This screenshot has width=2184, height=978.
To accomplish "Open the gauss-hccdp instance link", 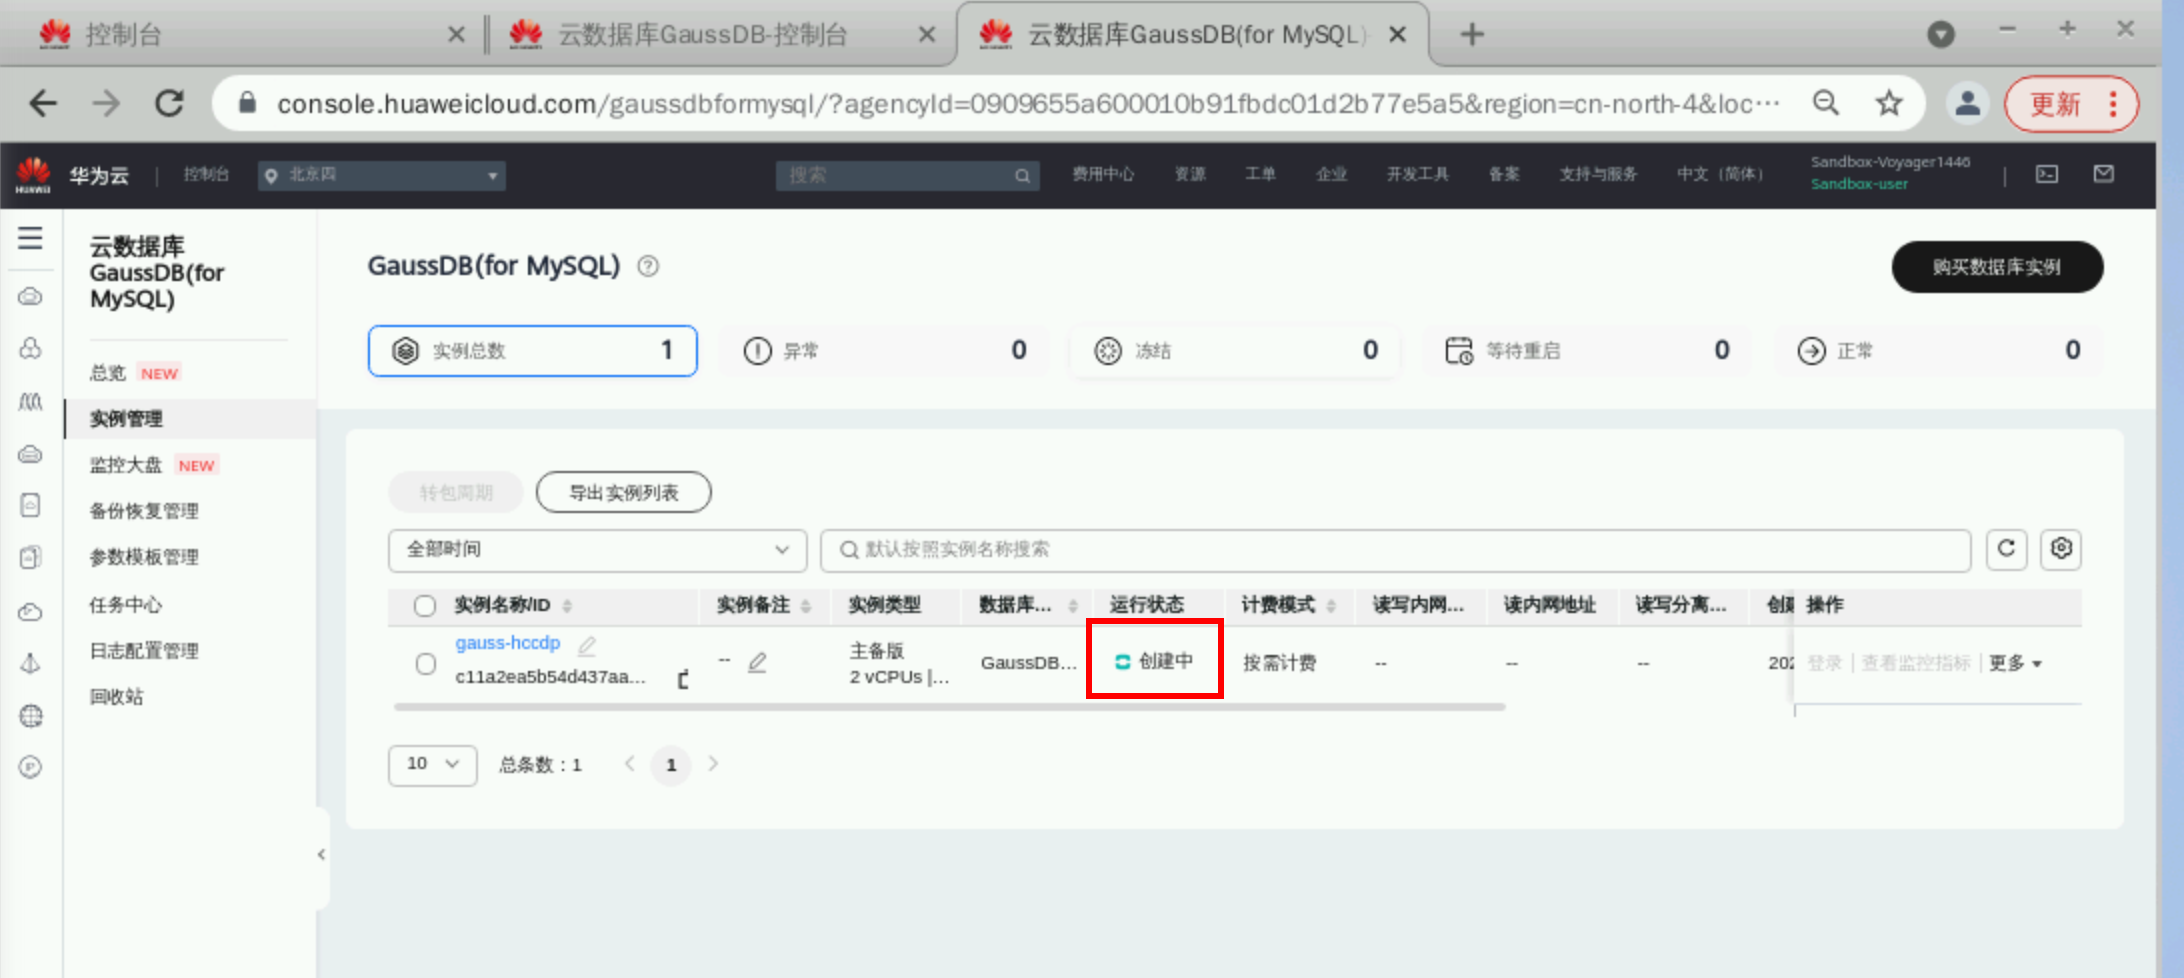I will pyautogui.click(x=507, y=643).
